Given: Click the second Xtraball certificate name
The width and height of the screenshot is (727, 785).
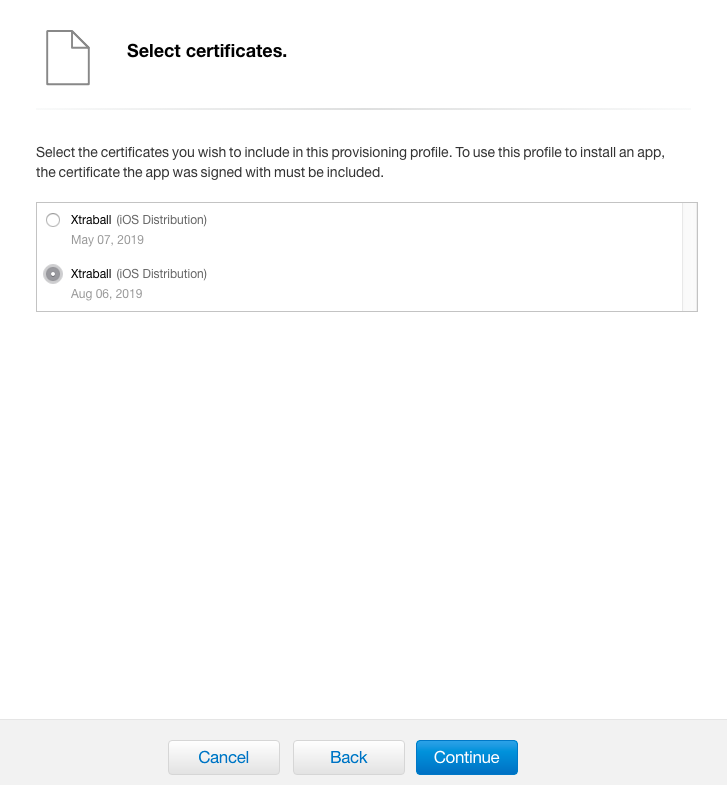Looking at the screenshot, I should click(x=91, y=274).
